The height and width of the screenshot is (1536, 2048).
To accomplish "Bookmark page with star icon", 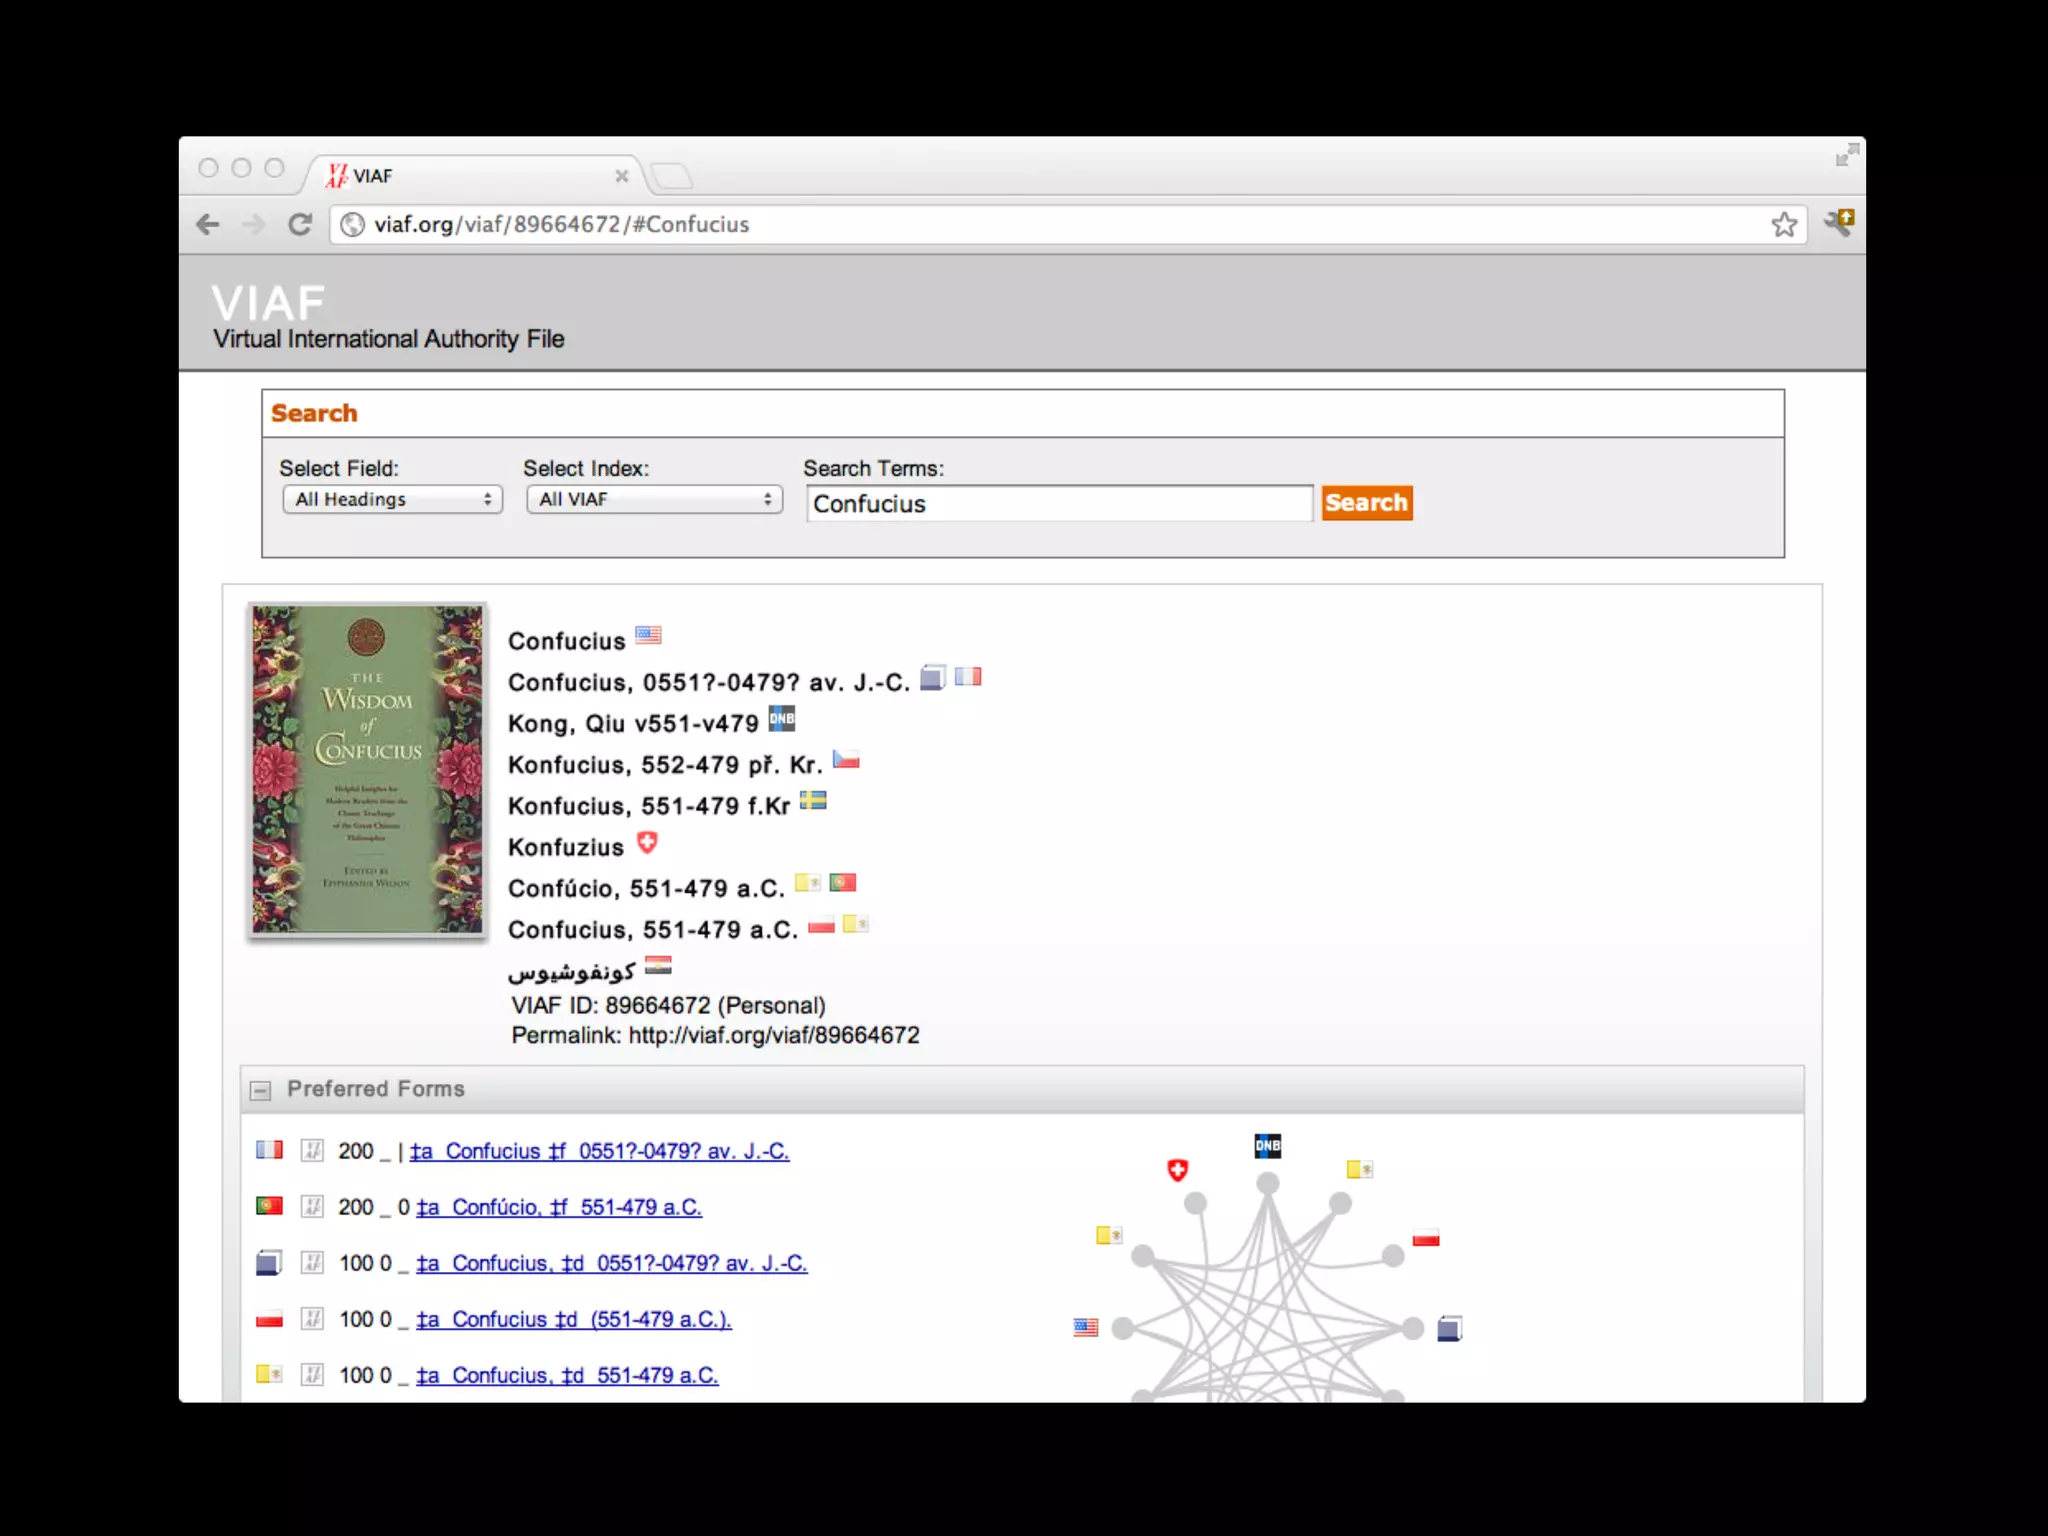I will 1784,224.
